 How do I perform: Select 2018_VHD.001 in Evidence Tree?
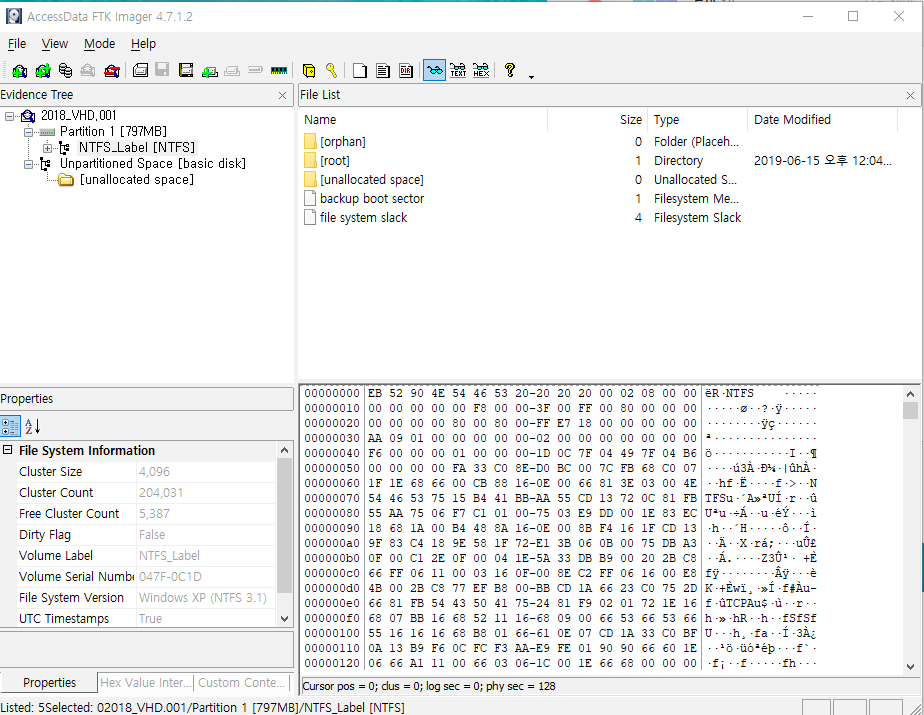[x=78, y=116]
